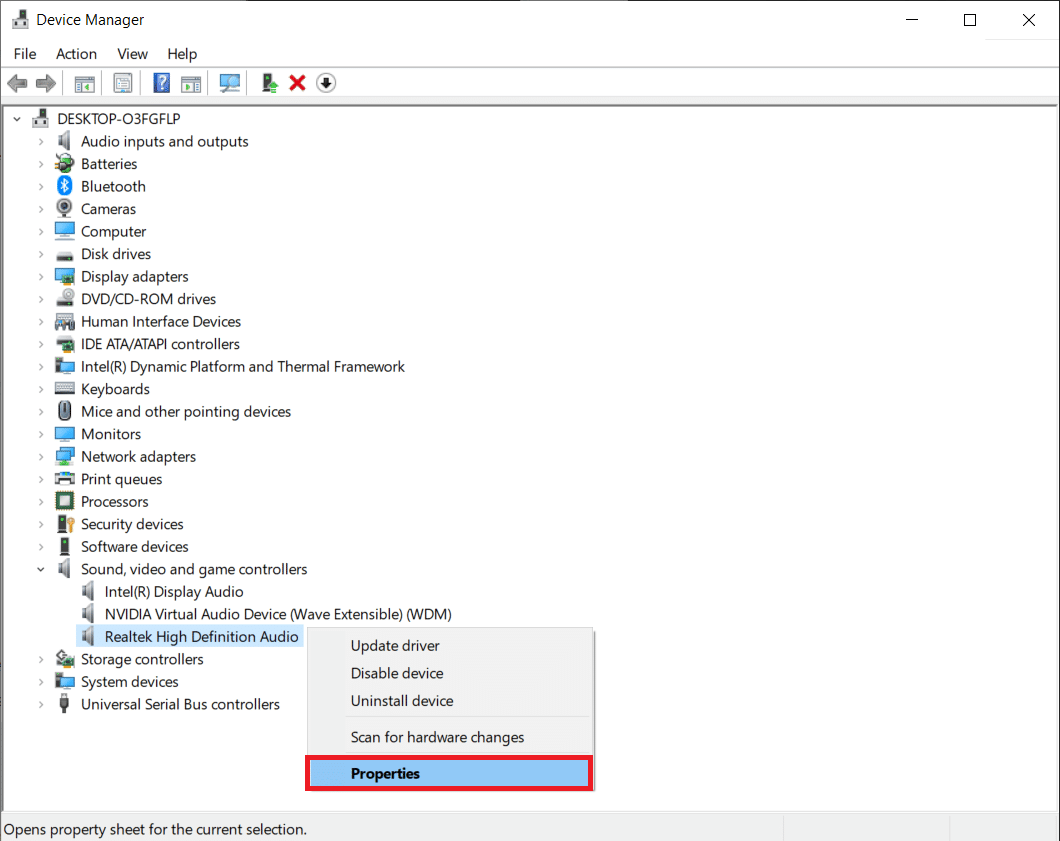1060x841 pixels.
Task: Click the "Print queues" label
Action: click(122, 479)
